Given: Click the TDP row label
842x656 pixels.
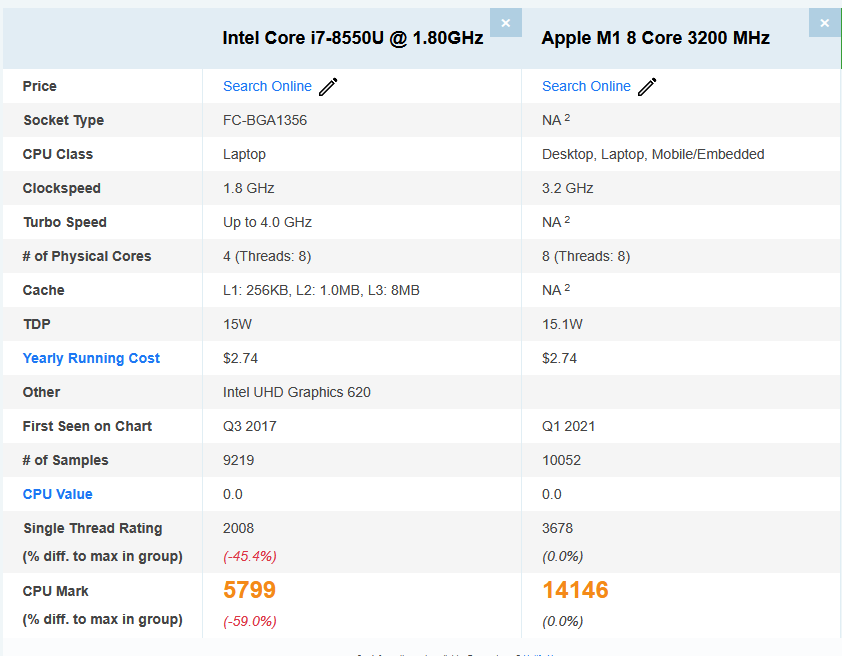Looking at the screenshot, I should 37,324.
